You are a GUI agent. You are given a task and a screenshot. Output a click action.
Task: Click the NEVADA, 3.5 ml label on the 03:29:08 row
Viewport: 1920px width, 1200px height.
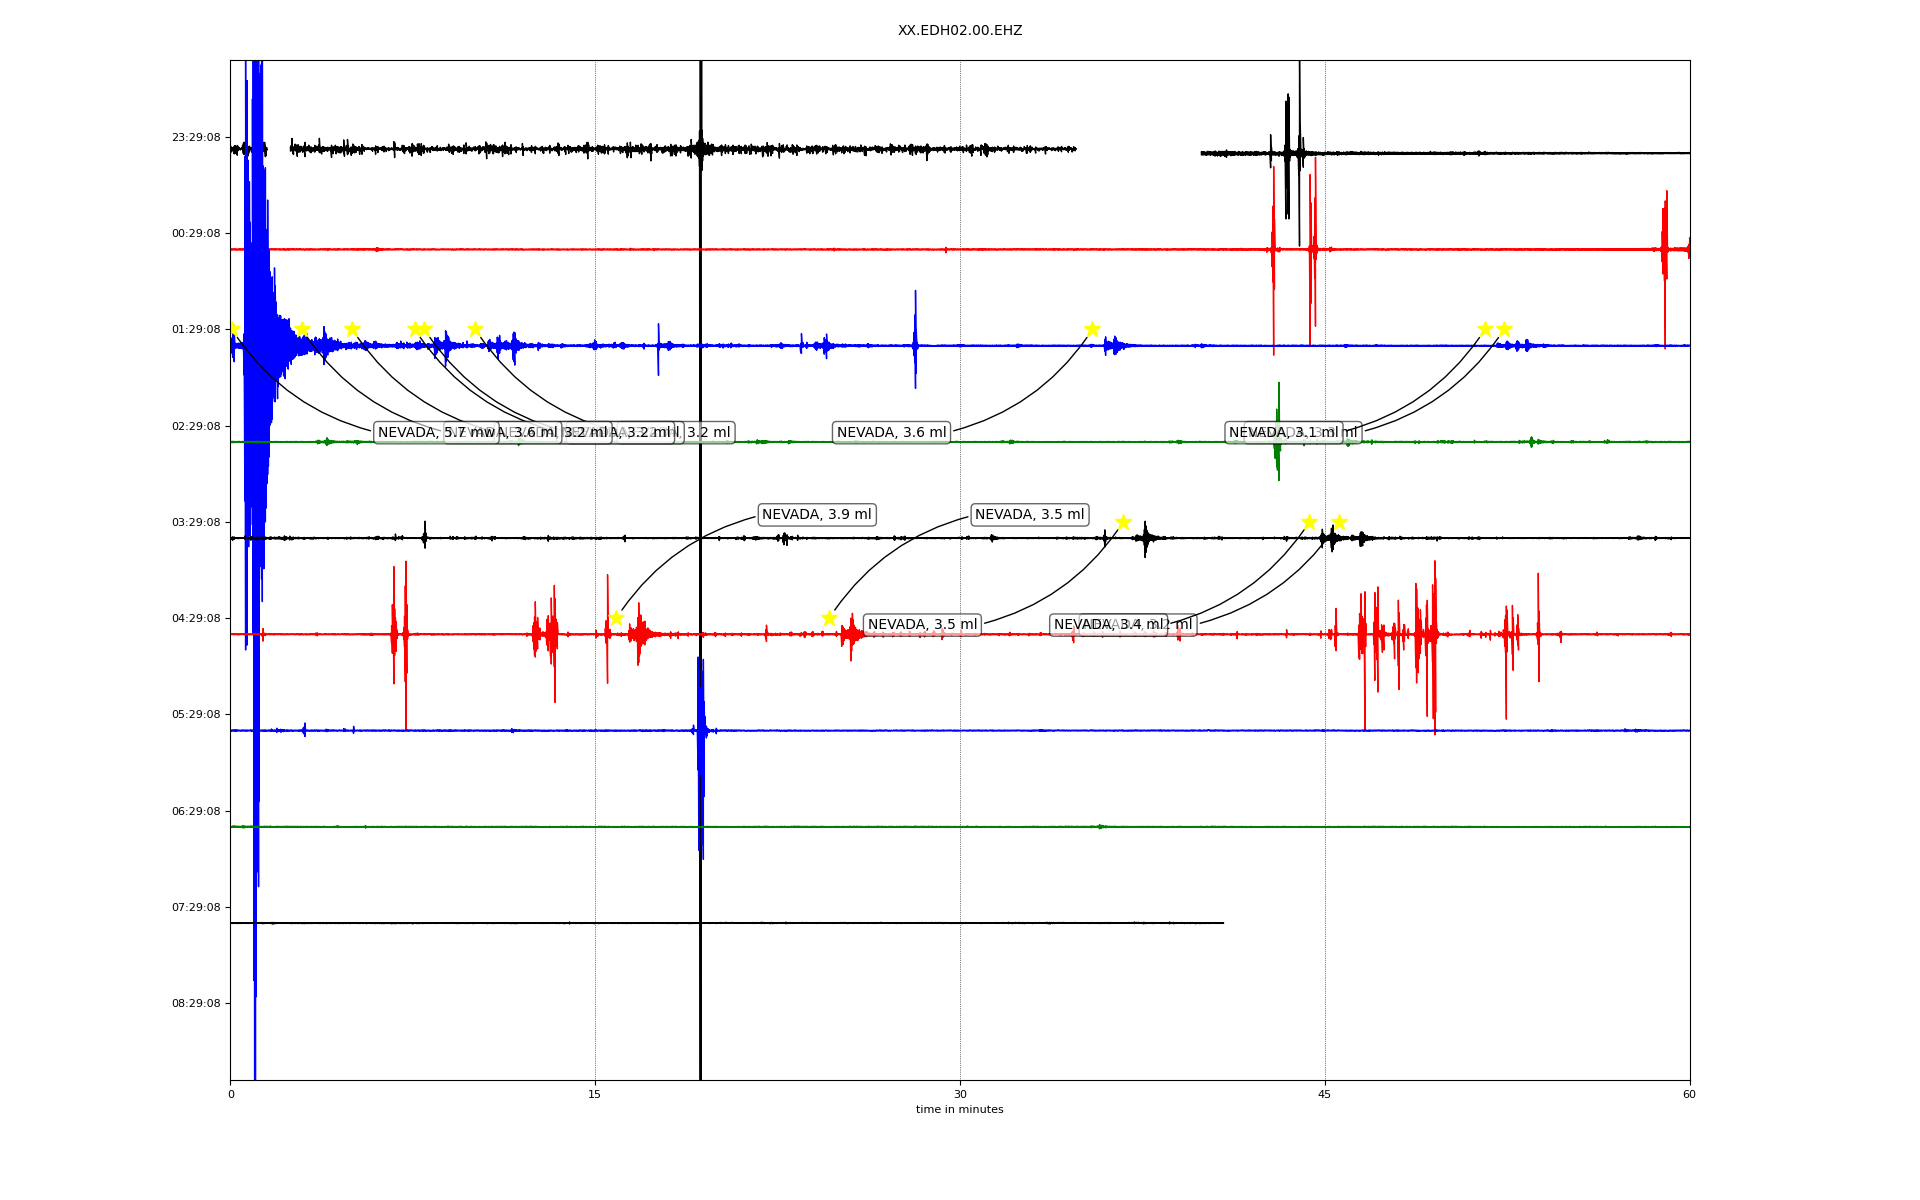(x=1029, y=515)
